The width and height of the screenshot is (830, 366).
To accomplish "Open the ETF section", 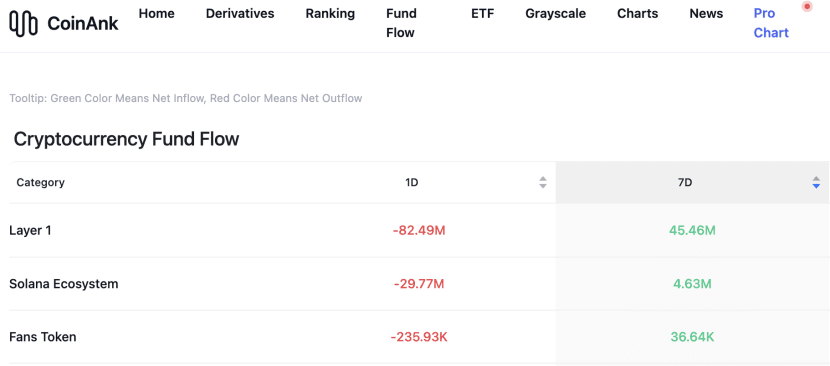I will pyautogui.click(x=482, y=13).
